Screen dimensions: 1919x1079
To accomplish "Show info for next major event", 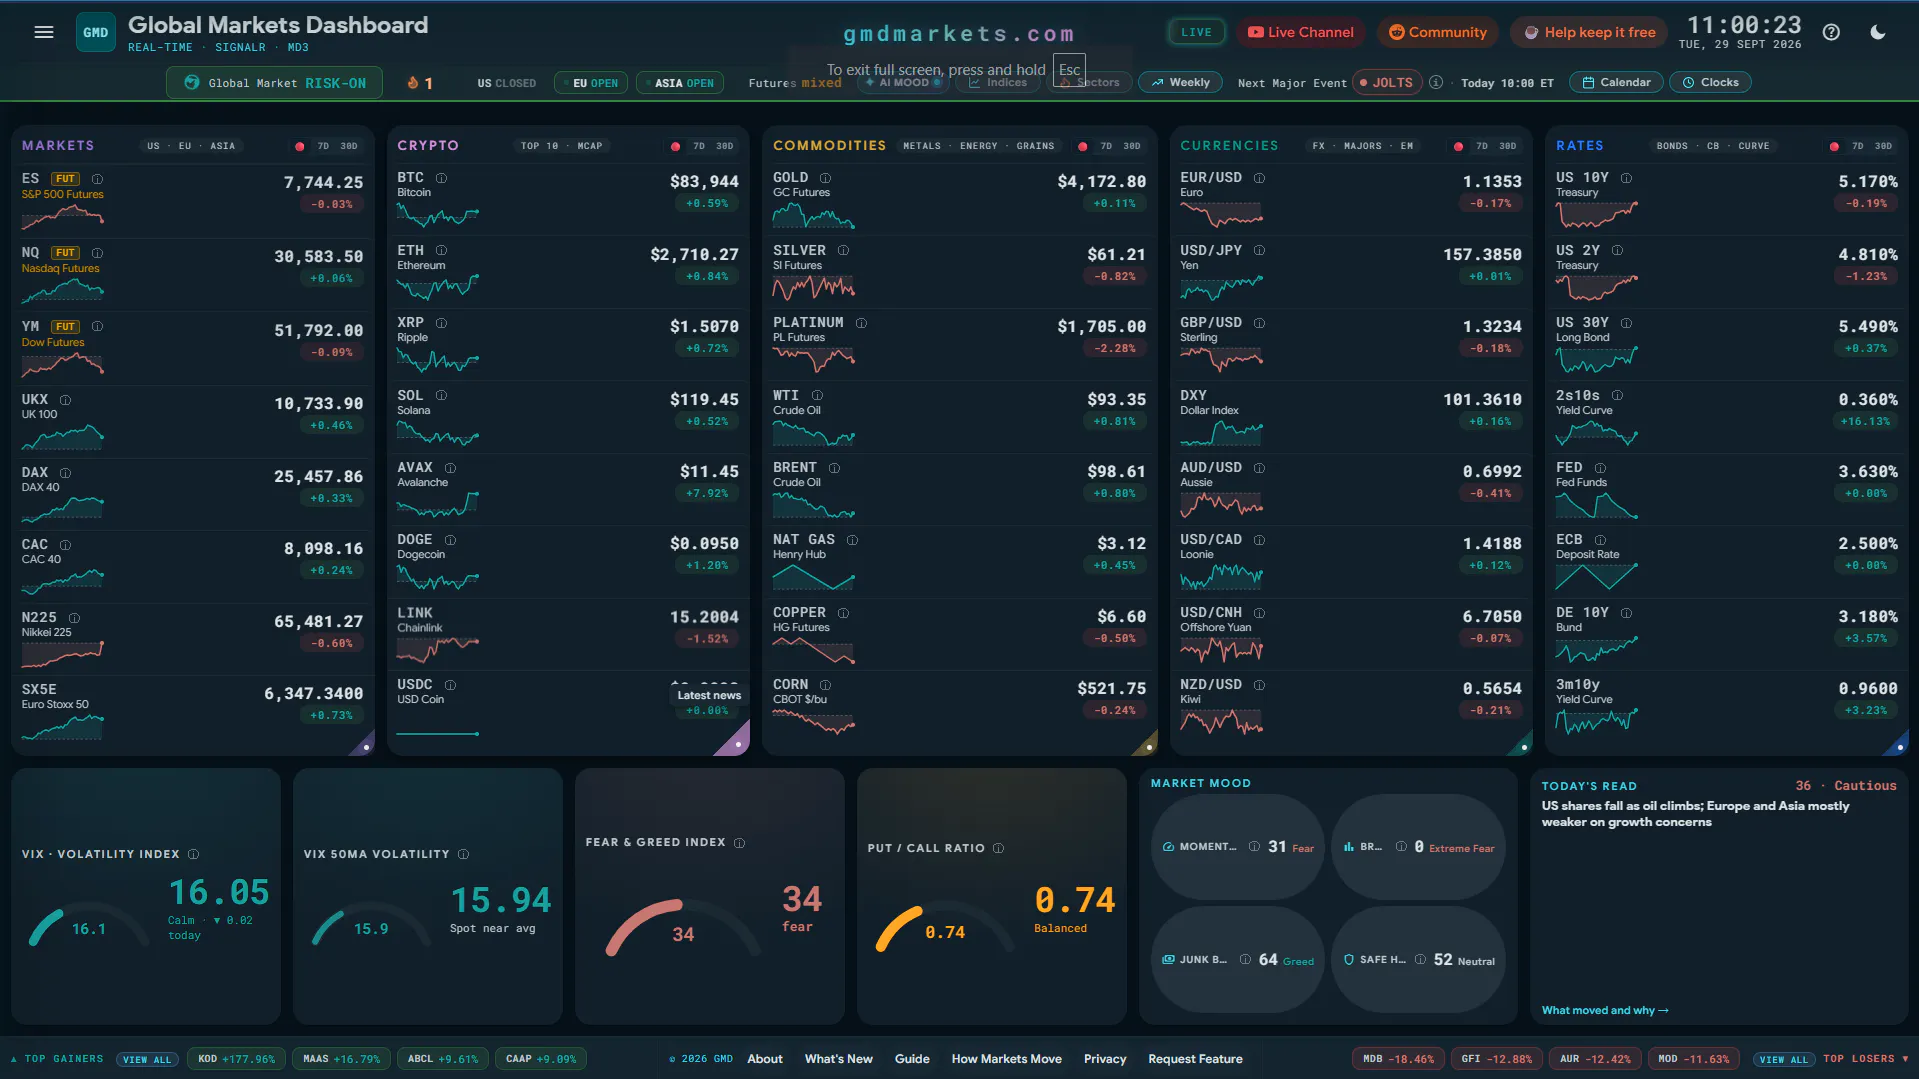I will pyautogui.click(x=1436, y=82).
